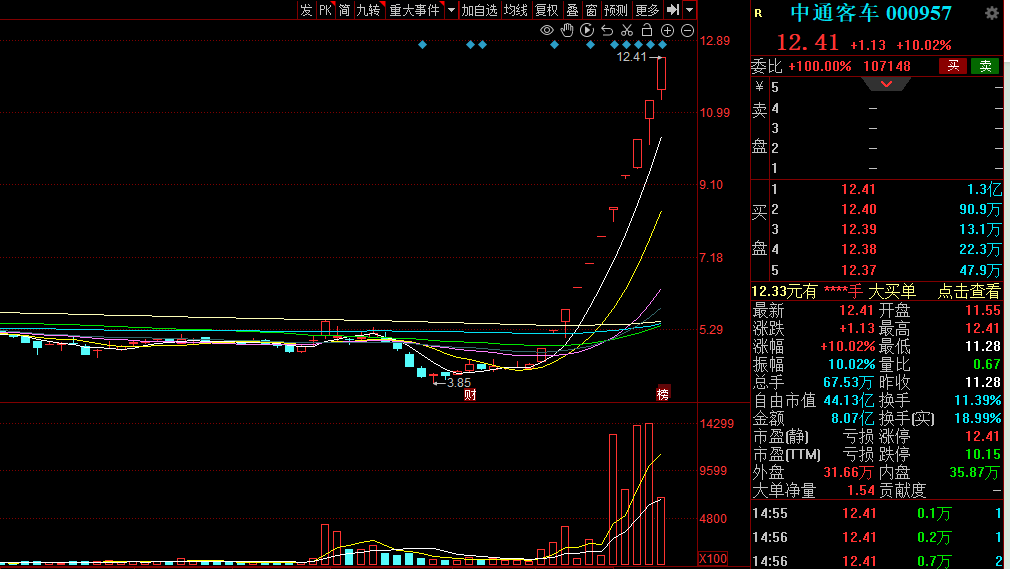This screenshot has width=1010, height=569.
Task: Click the 跌停 price 10.15
Action: 983,454
